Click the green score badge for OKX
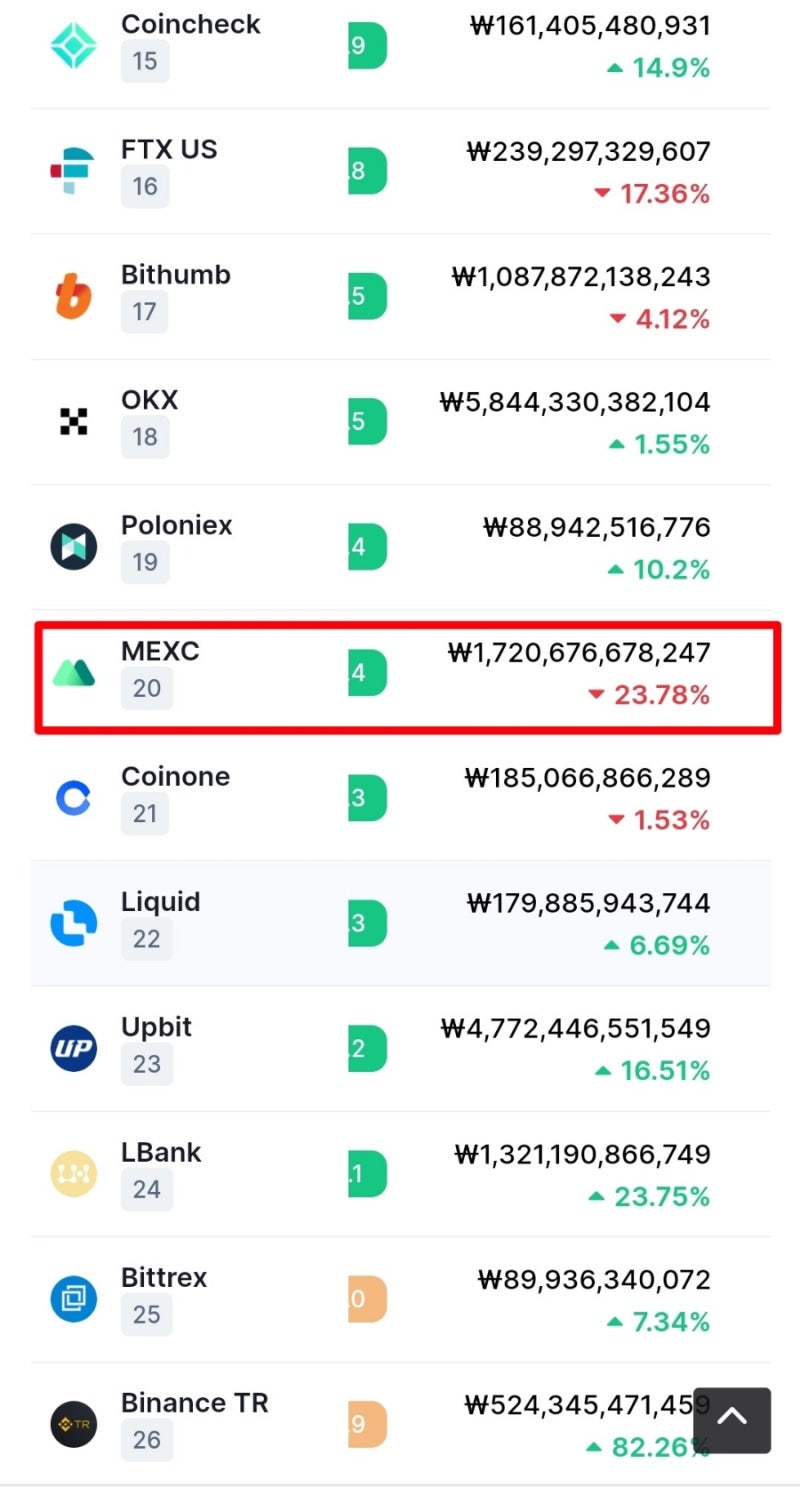 pyautogui.click(x=367, y=421)
